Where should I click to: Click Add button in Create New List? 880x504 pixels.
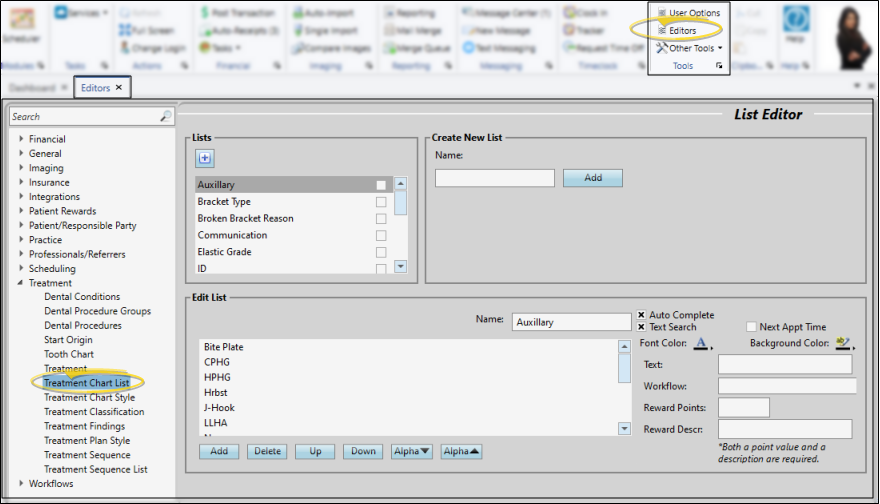click(592, 177)
